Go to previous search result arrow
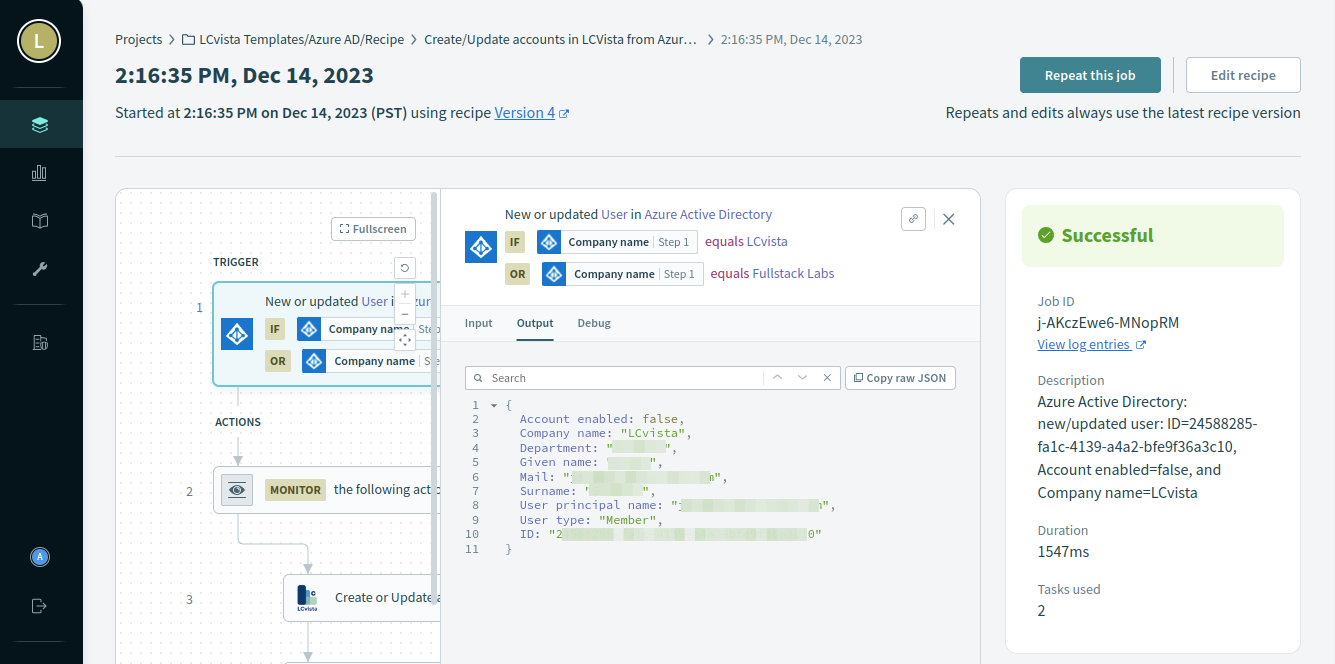The image size is (1335, 664). (777, 378)
